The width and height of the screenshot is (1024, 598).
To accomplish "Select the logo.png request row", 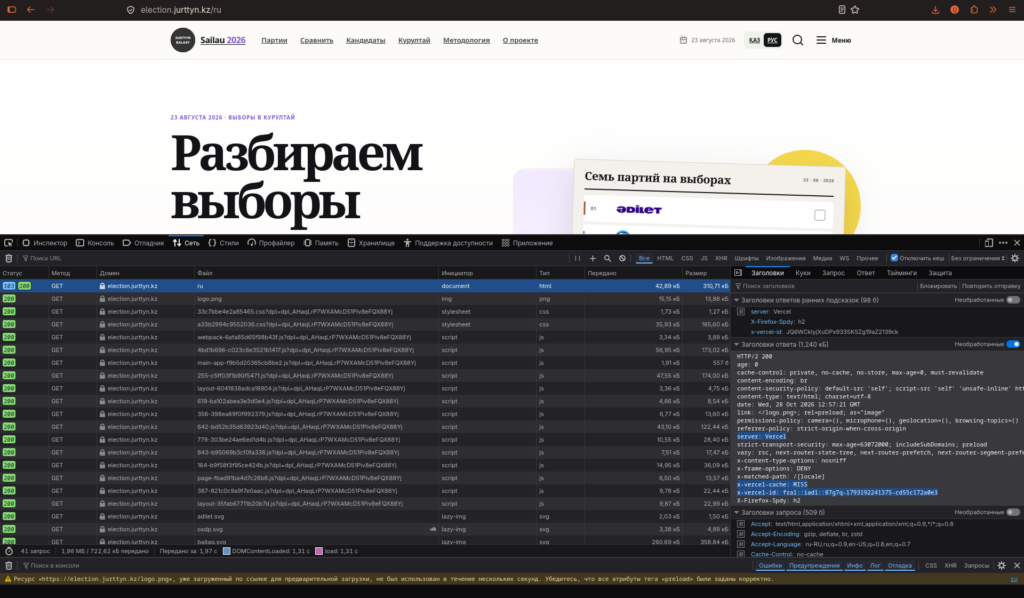I will (365, 298).
